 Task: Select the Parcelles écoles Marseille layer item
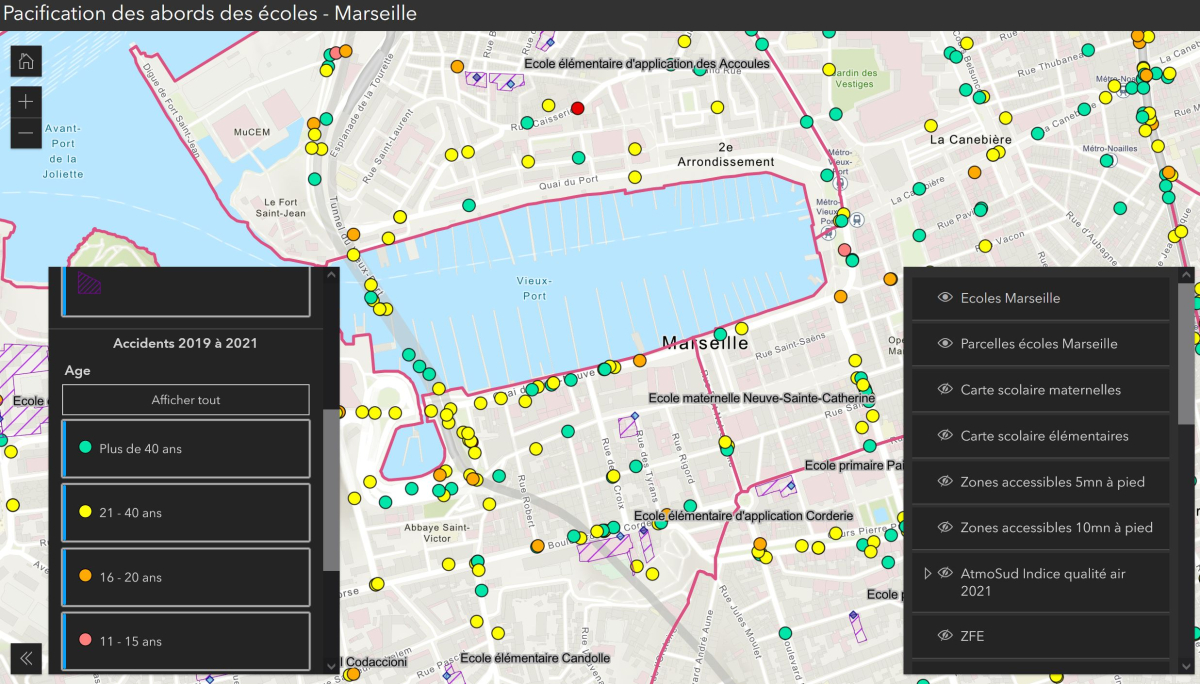click(x=1038, y=344)
